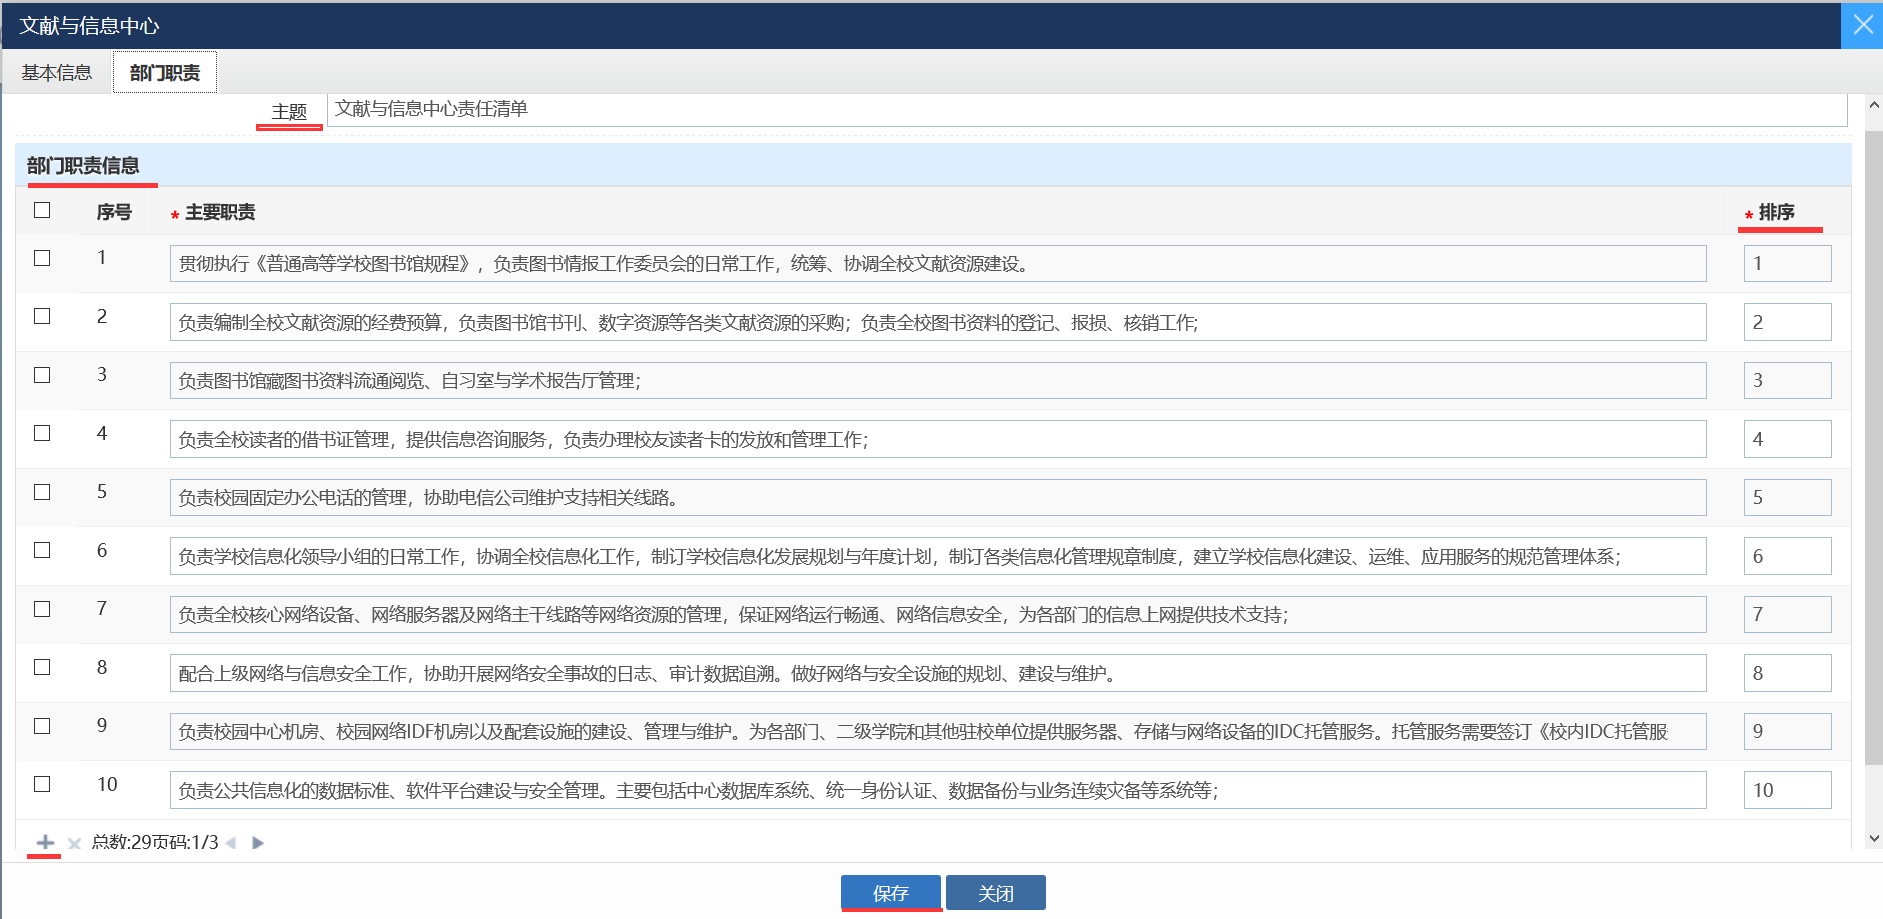Image resolution: width=1883 pixels, height=919 pixels.
Task: Click the 关闭 button
Action: point(995,893)
